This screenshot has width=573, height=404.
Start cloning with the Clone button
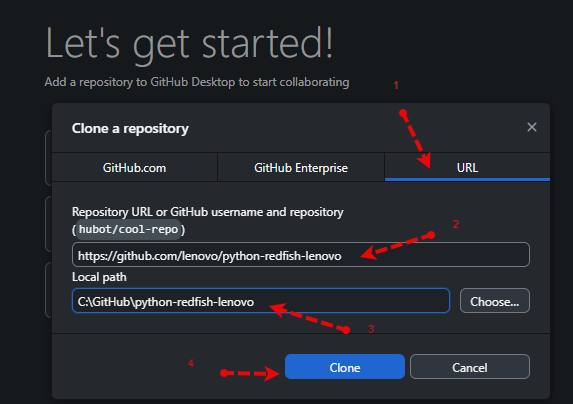[345, 367]
